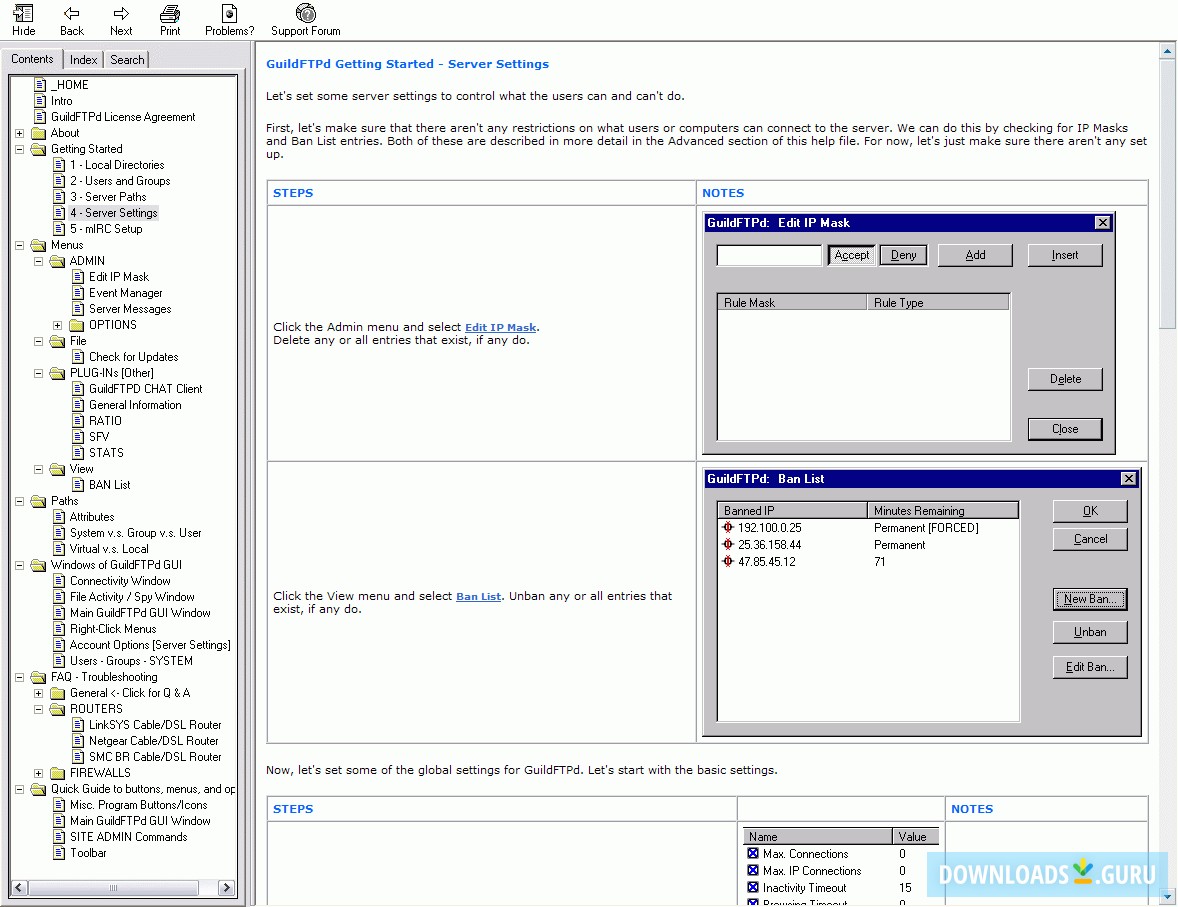Open the Support Forum
The image size is (1178, 907).
point(305,19)
